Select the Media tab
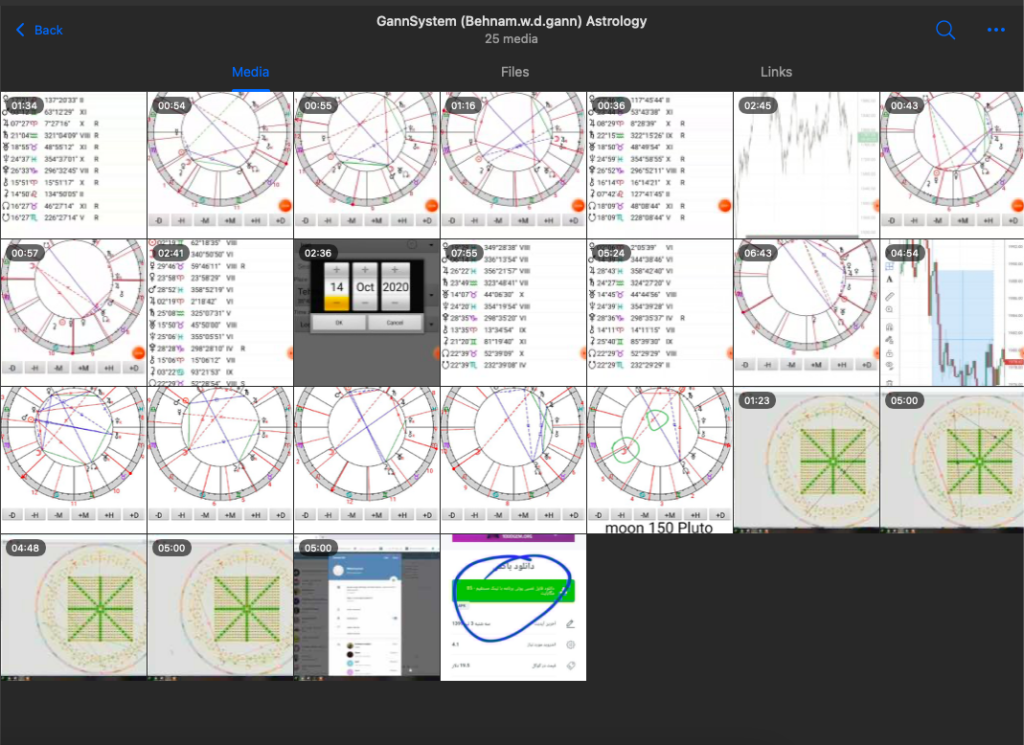 (x=251, y=72)
